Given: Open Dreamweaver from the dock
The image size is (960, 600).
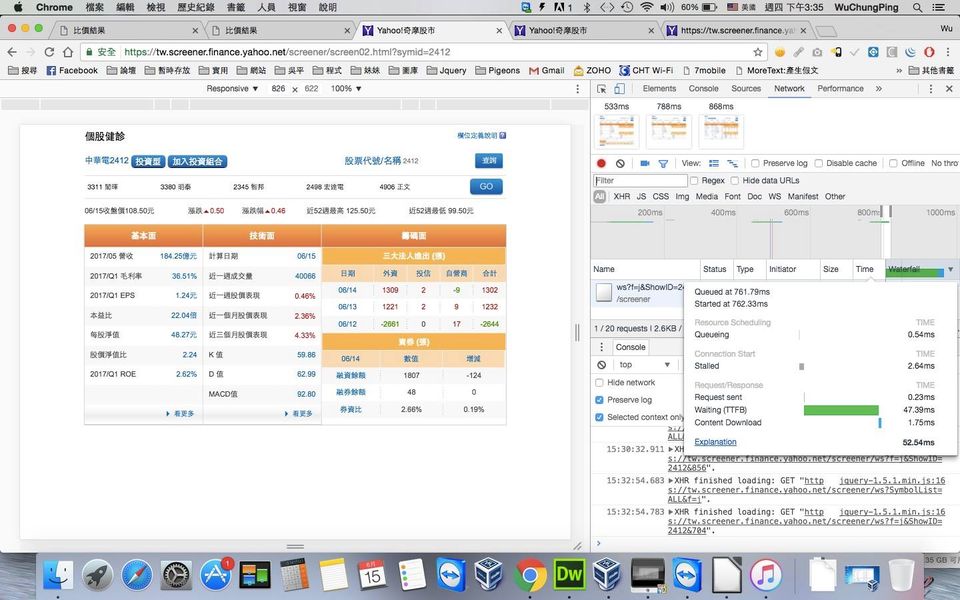Looking at the screenshot, I should pyautogui.click(x=569, y=574).
